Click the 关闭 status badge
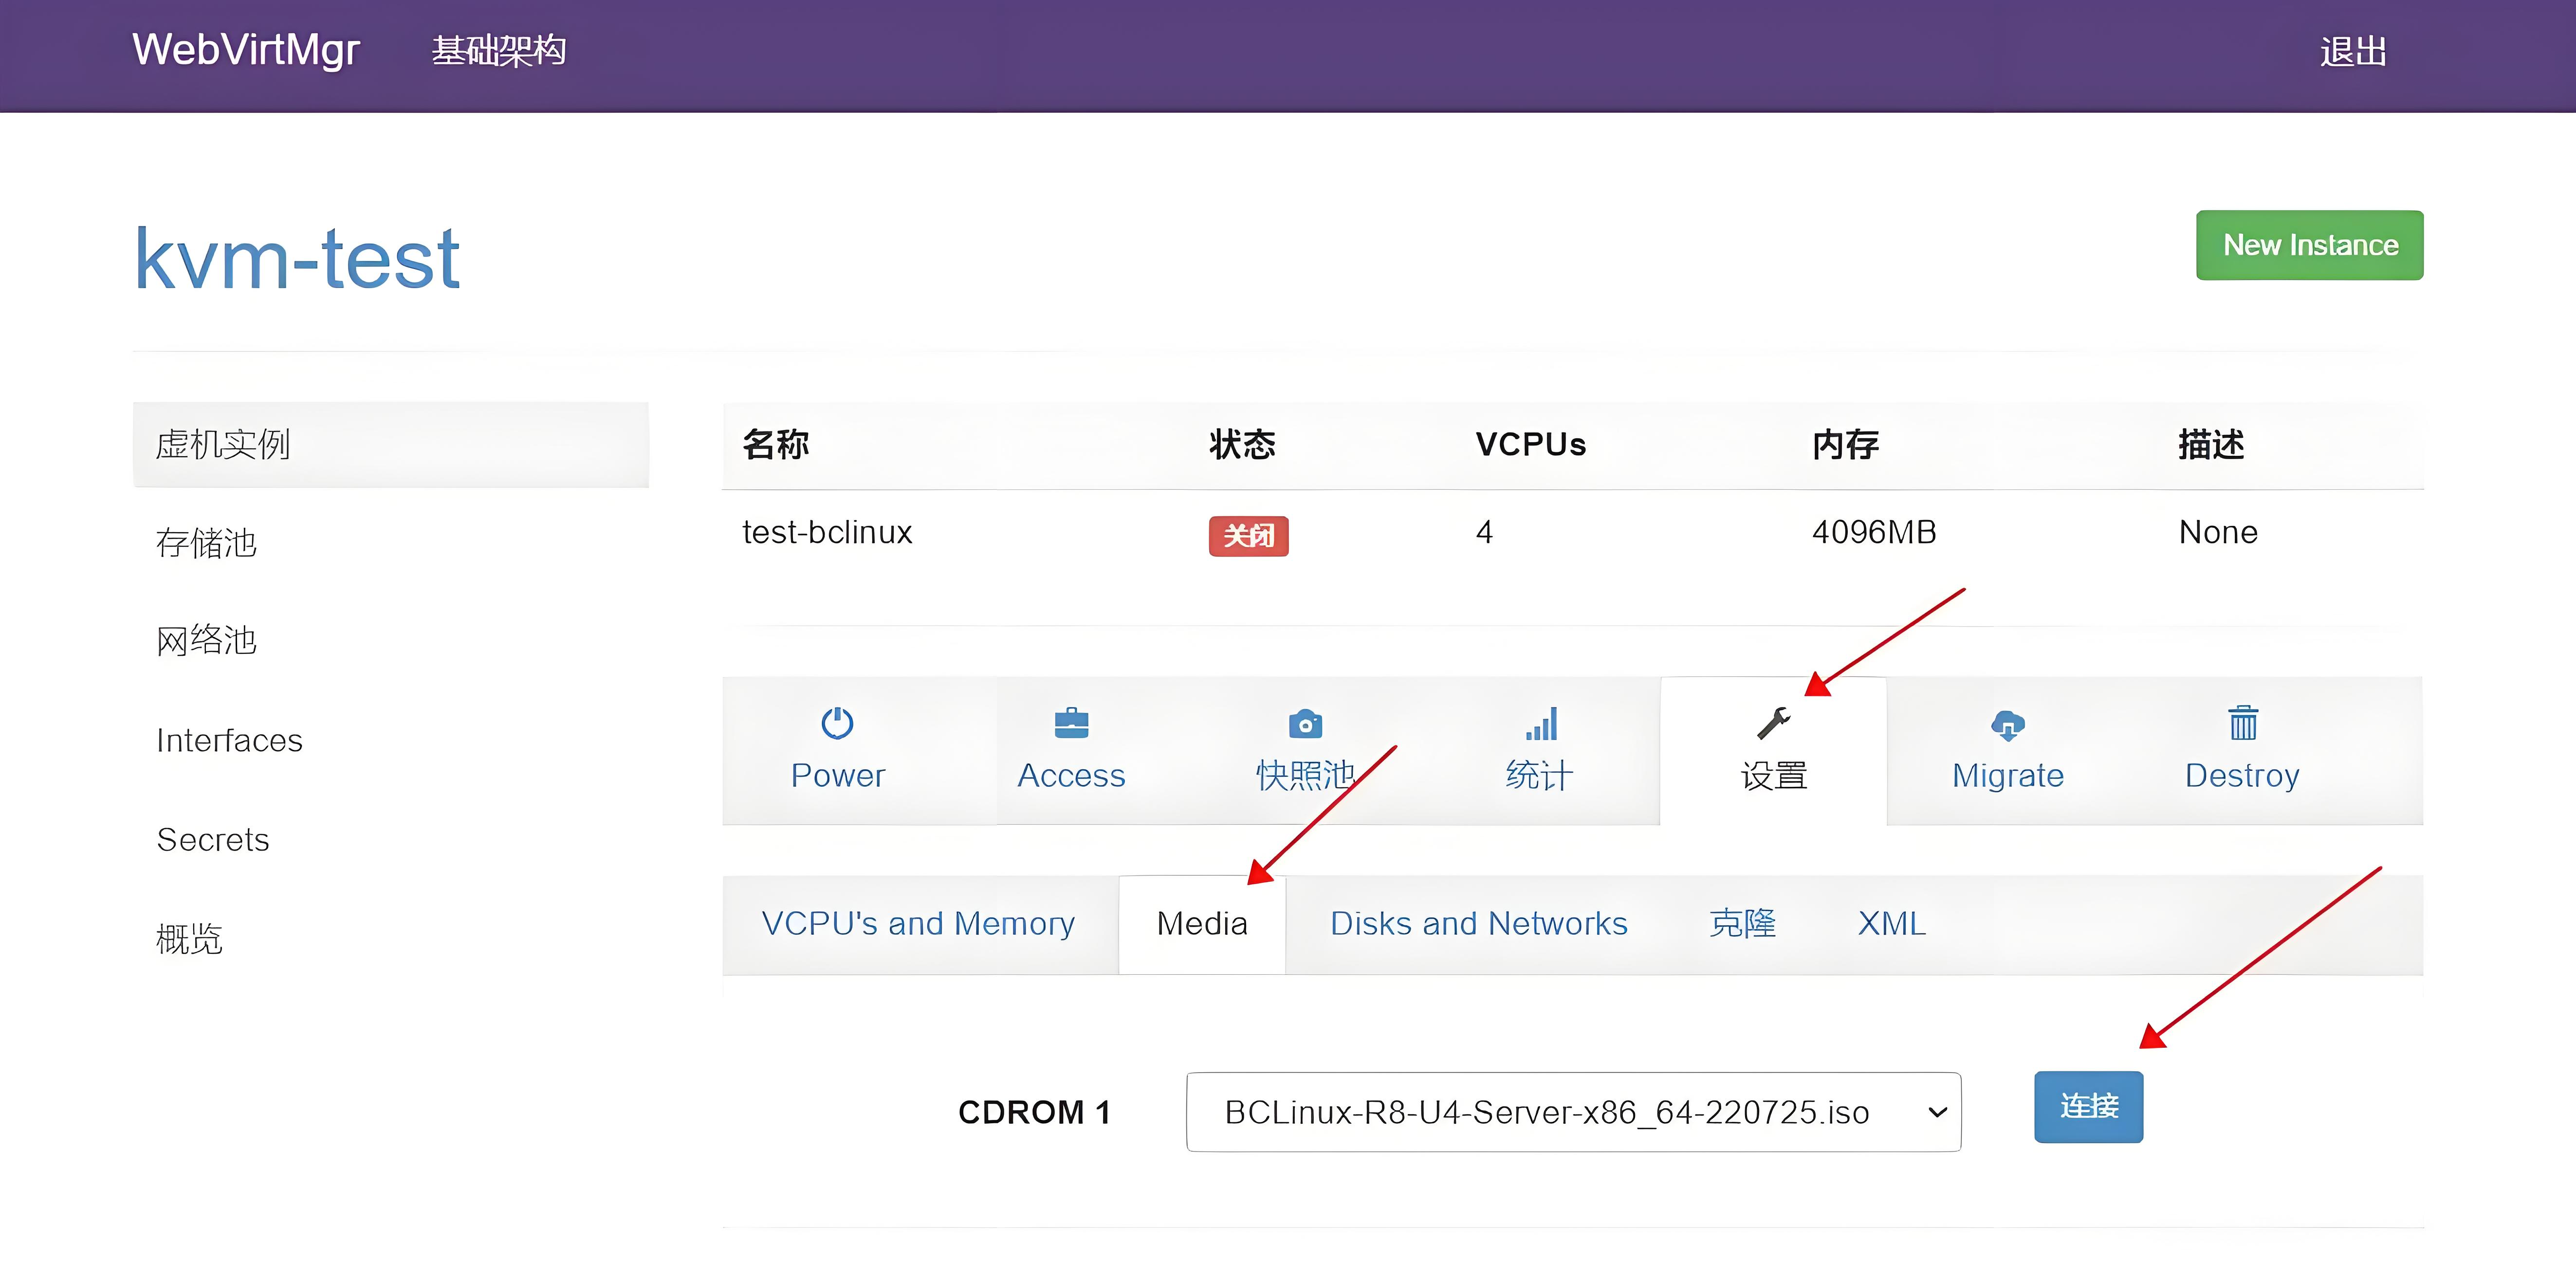2576x1264 pixels. coord(1247,536)
